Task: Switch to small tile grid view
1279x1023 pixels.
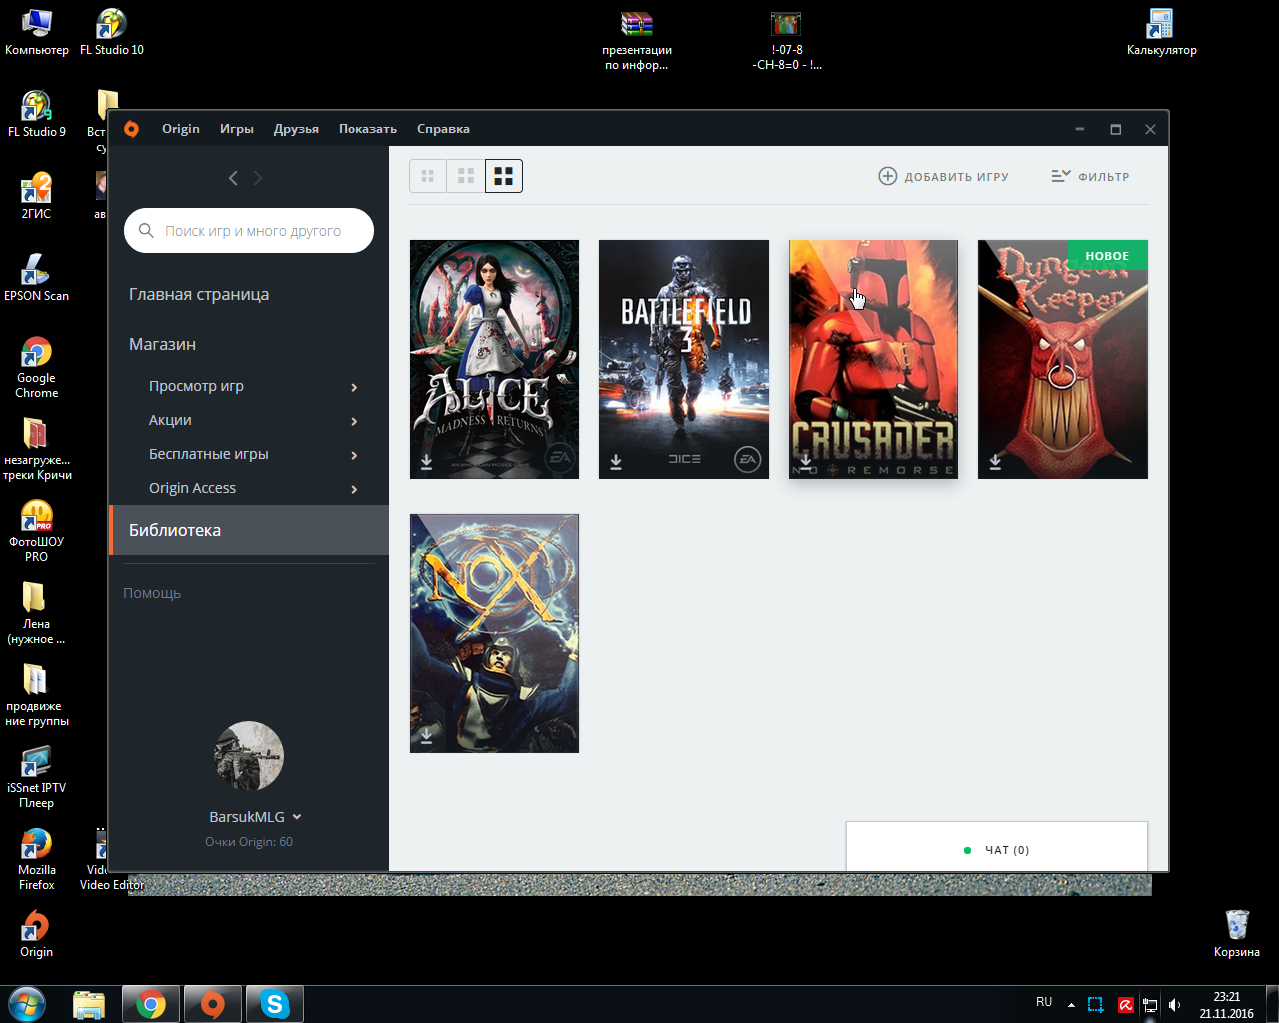Action: click(428, 176)
